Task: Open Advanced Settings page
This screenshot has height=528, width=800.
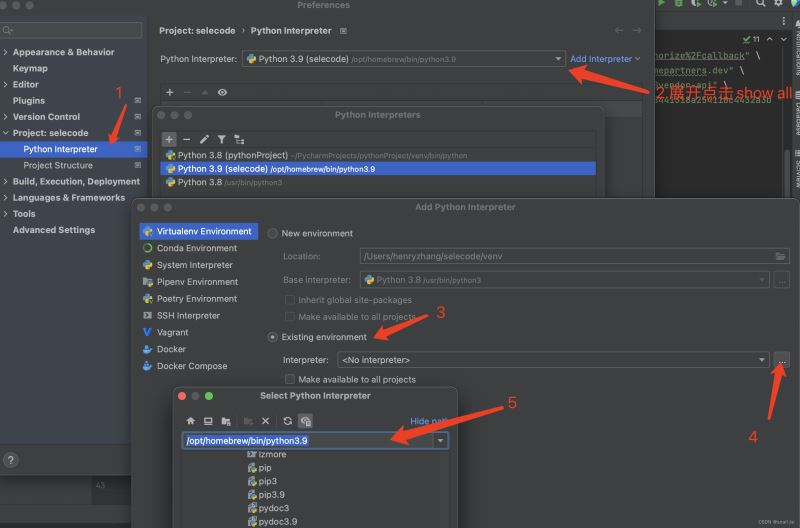Action: (x=54, y=230)
